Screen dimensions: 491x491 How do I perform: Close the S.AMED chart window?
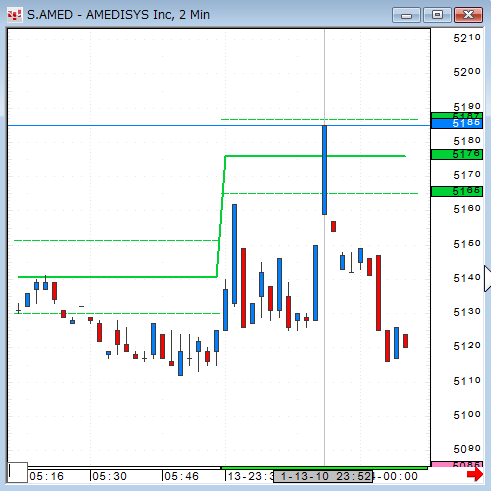click(x=468, y=15)
